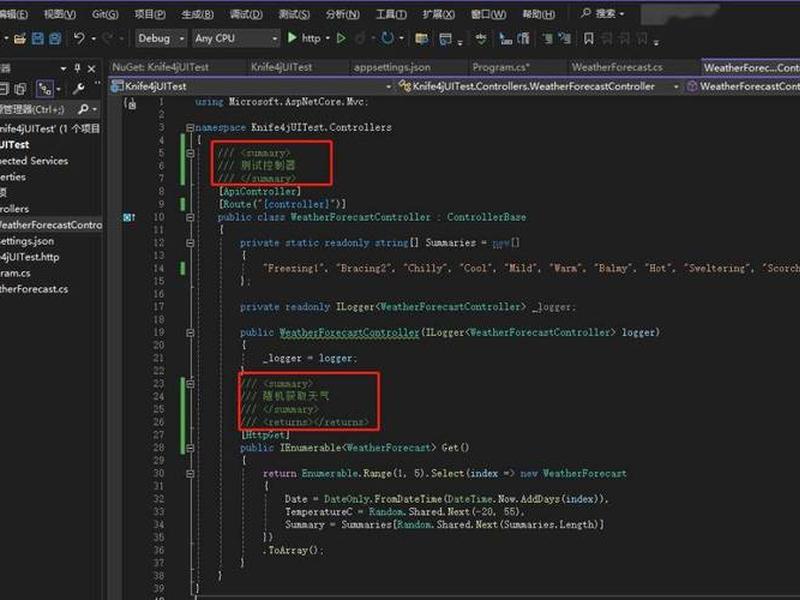Click the Save file icon

(x=38, y=39)
